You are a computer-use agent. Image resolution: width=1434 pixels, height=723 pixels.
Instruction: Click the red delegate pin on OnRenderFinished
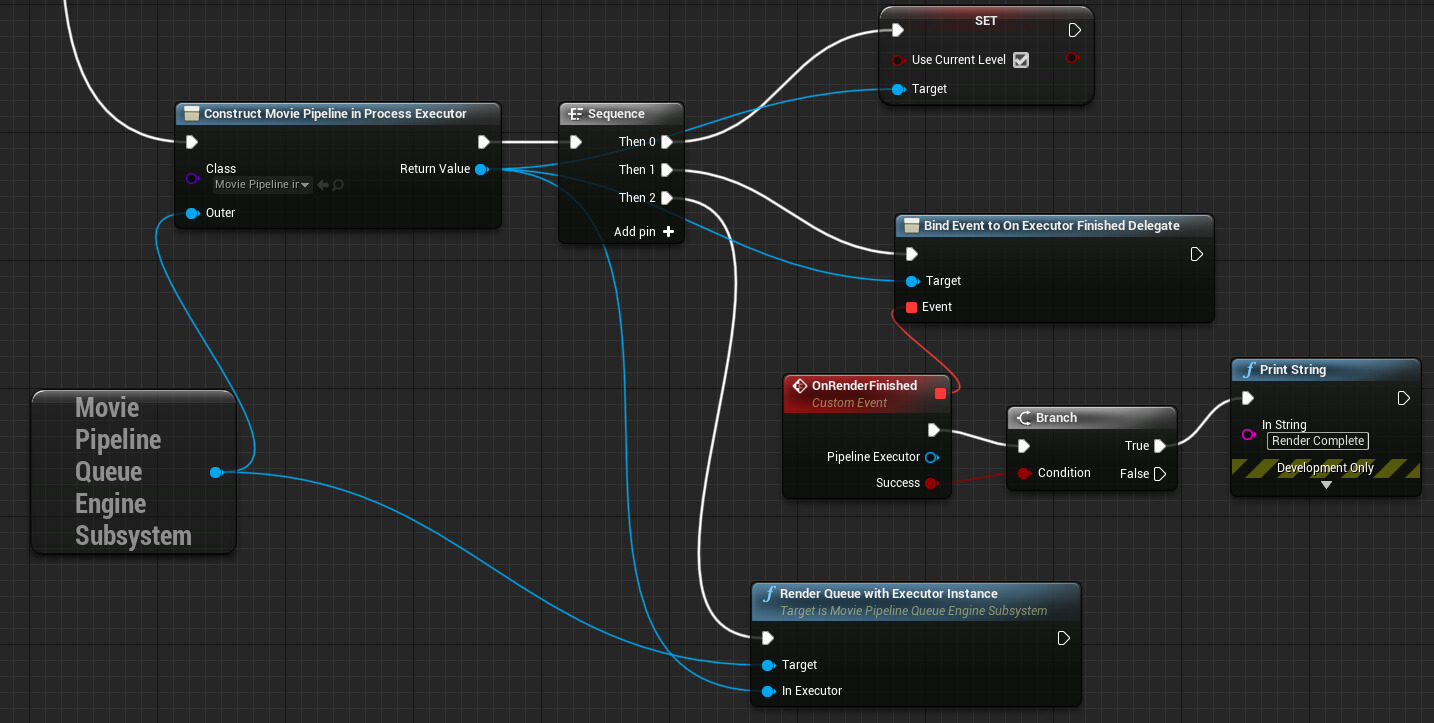(940, 393)
